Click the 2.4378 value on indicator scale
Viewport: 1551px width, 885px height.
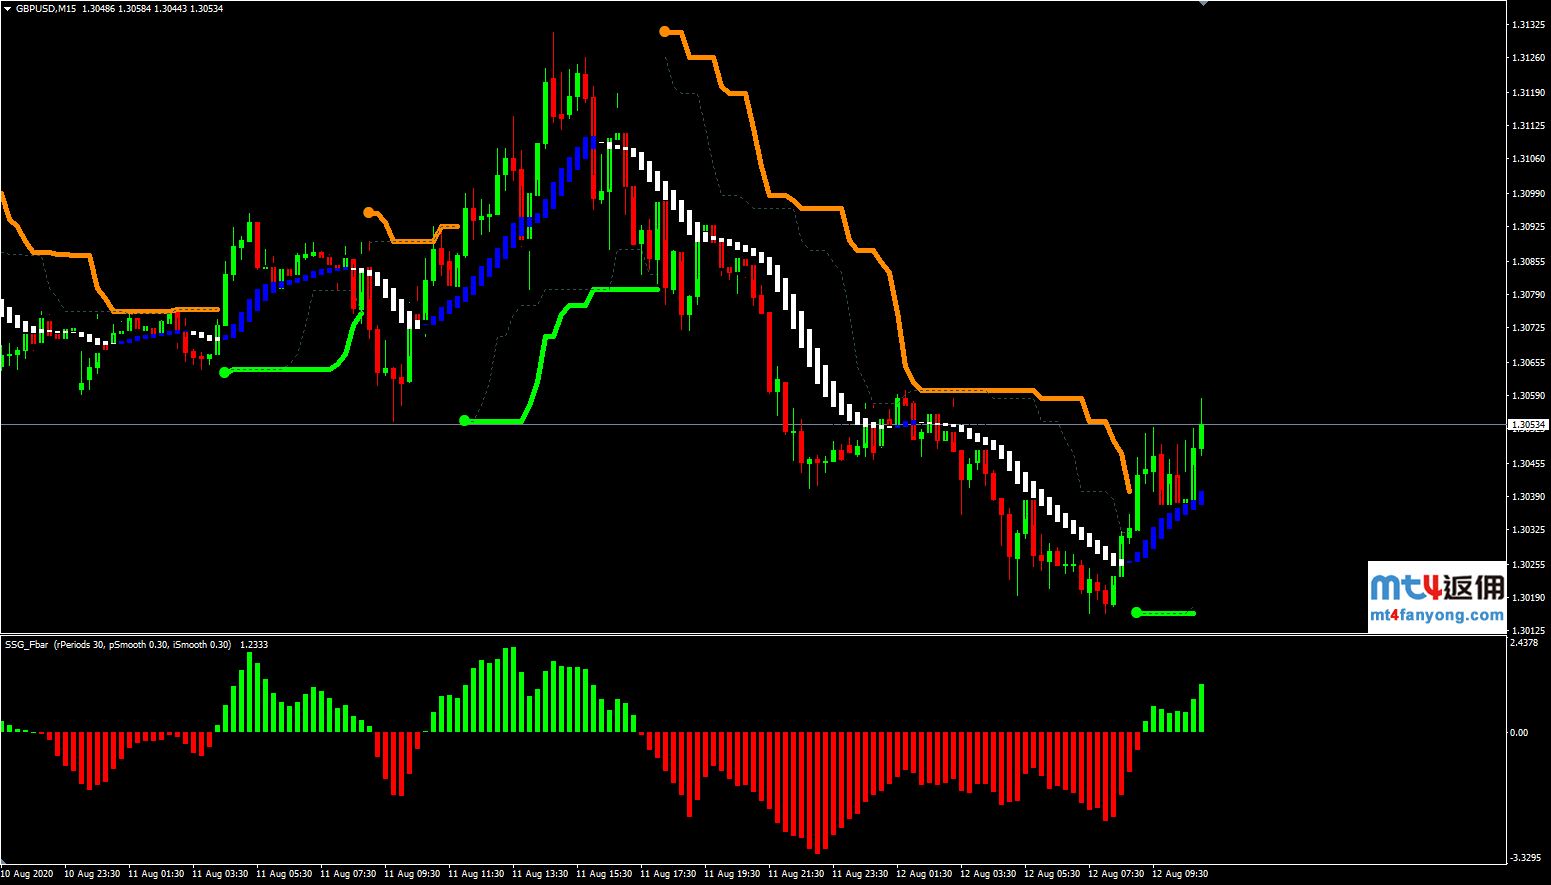tap(1523, 643)
